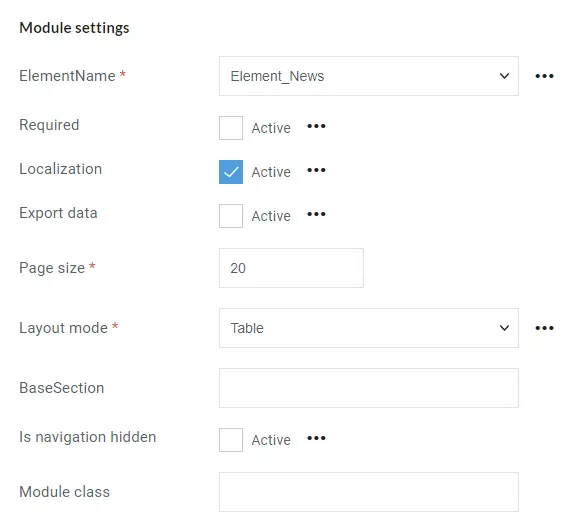Tick the Export data Active checkbox
The width and height of the screenshot is (585, 529).
coord(231,216)
